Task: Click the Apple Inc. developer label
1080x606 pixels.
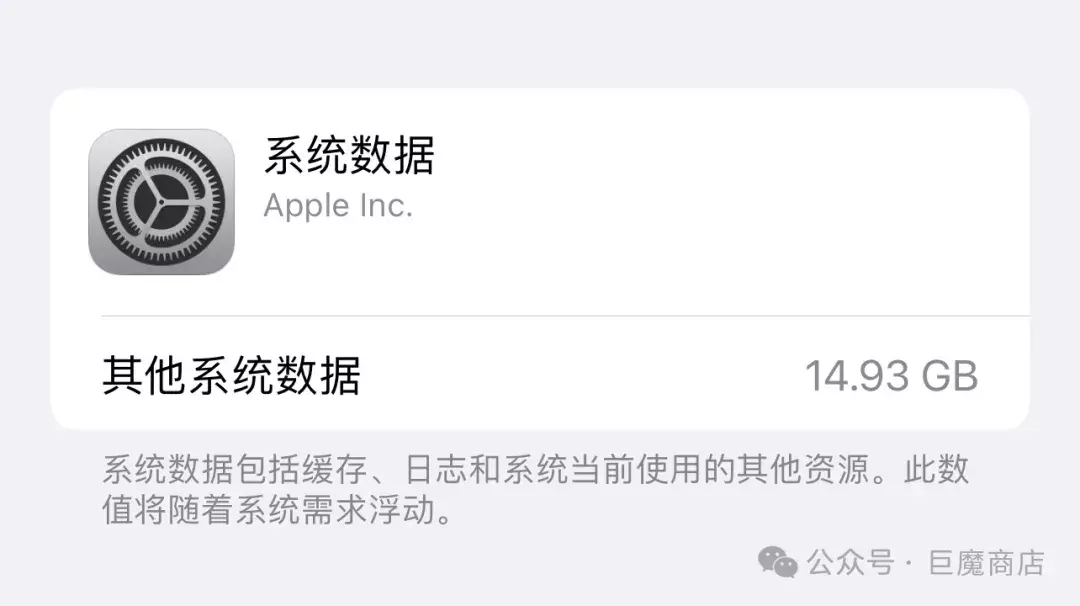Action: (338, 206)
